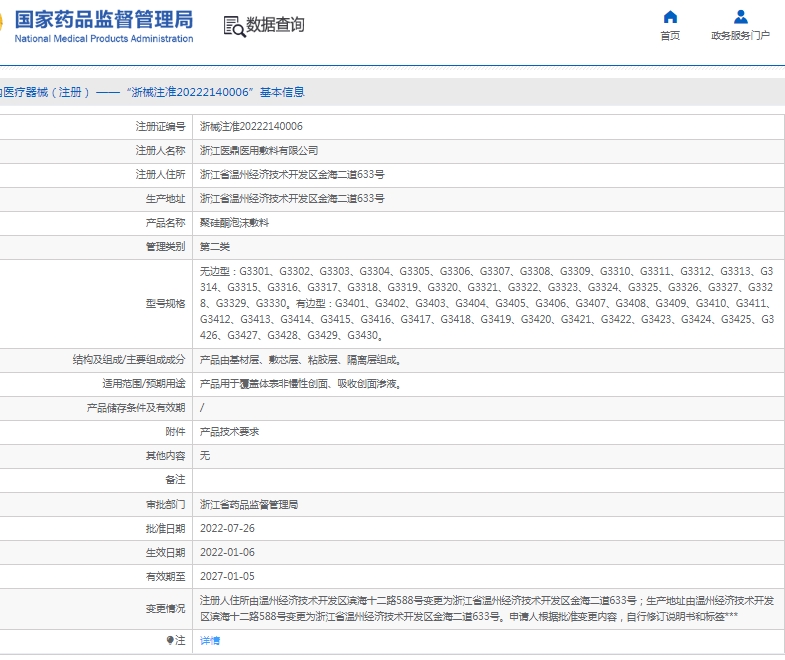Screen dimensions: 785x660
Task: Click the 无 value in 其他内容 row
Action: pos(205,456)
